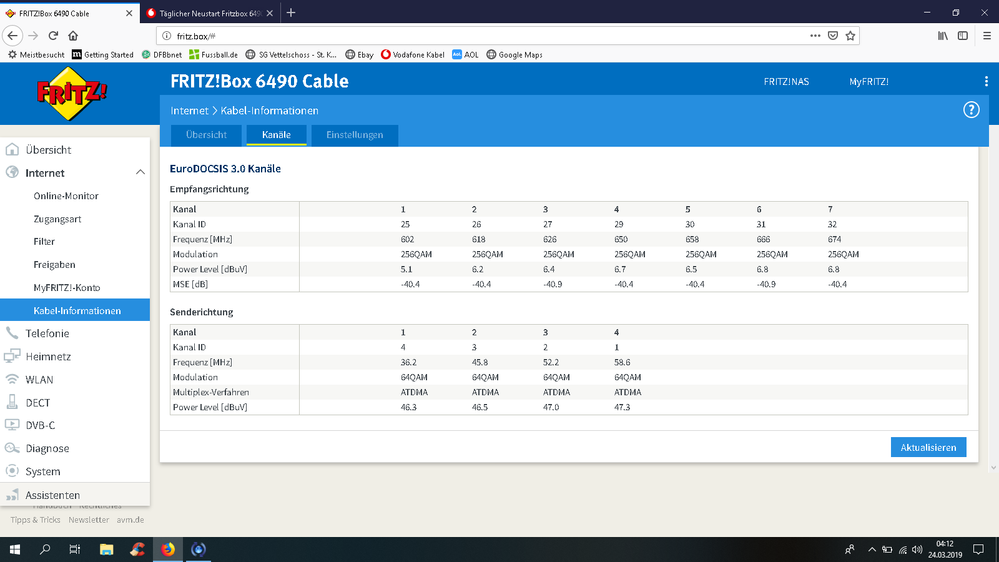This screenshot has width=999, height=562.
Task: Click the Assistenten icon in sidebar
Action: point(12,494)
